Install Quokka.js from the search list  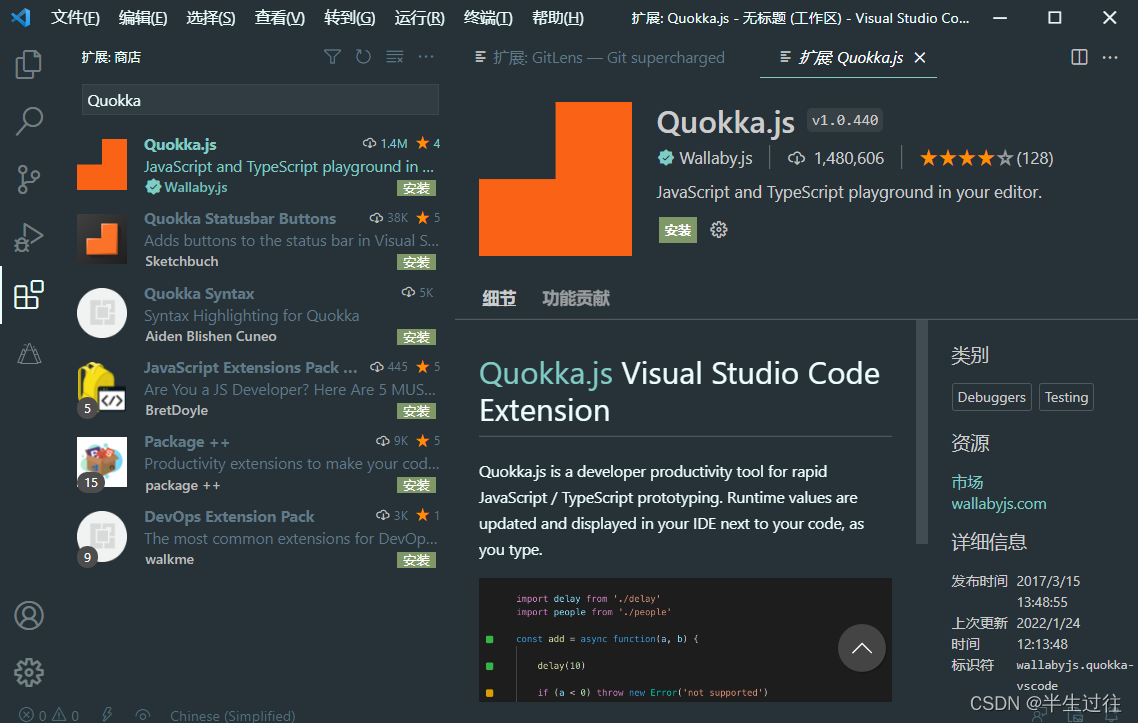point(417,188)
